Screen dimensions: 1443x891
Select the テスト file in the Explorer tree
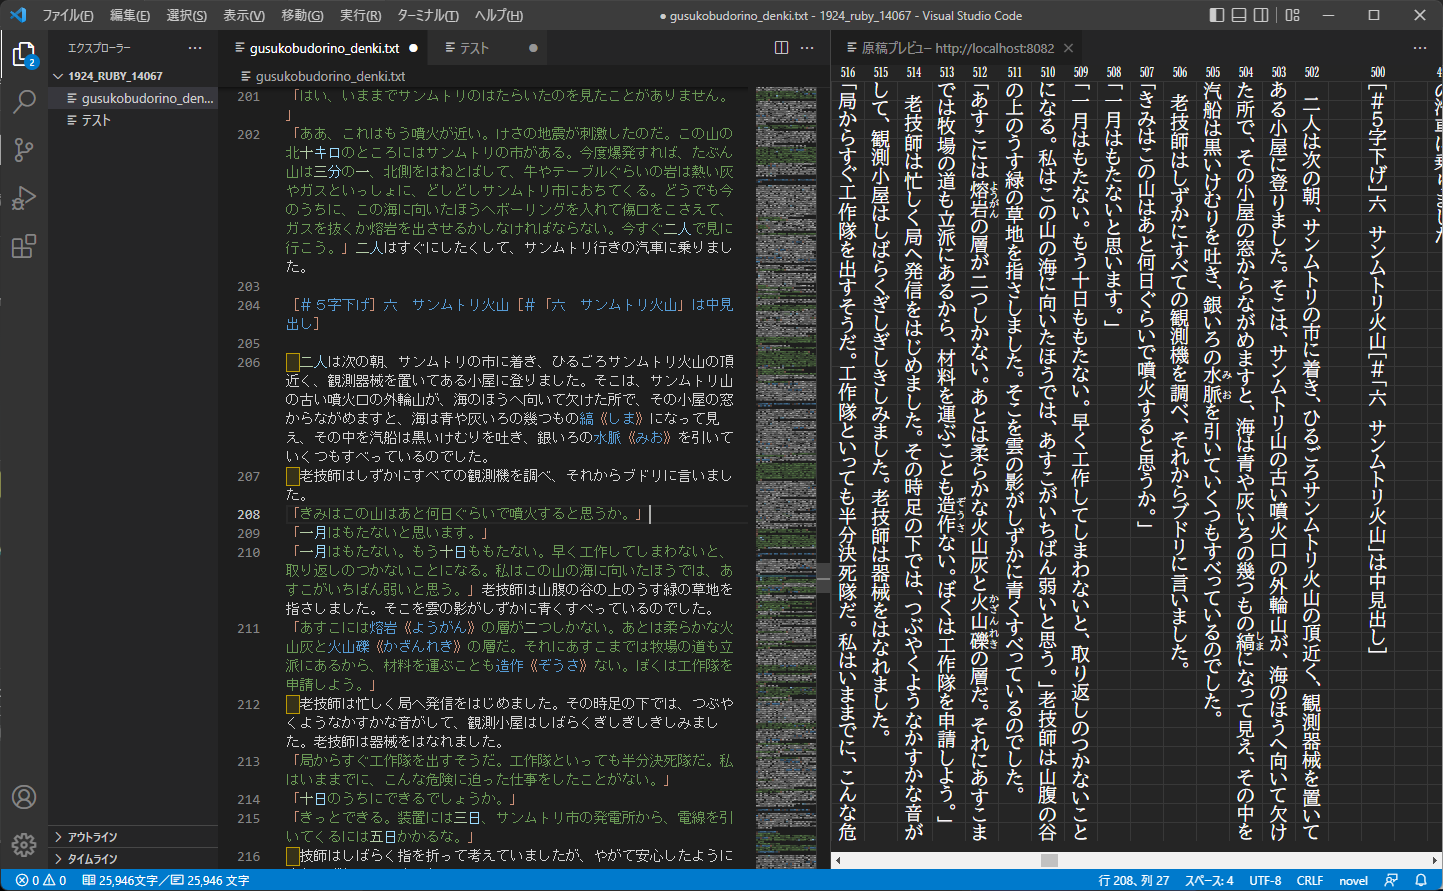[x=133, y=120]
